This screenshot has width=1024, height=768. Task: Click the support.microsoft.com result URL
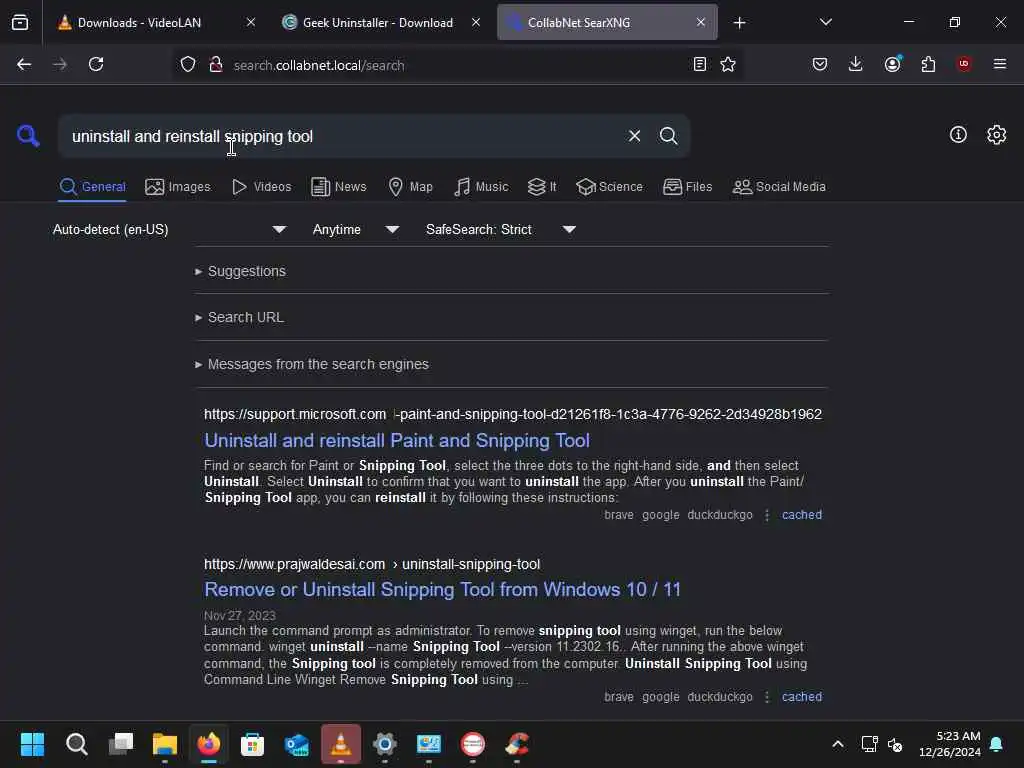513,414
